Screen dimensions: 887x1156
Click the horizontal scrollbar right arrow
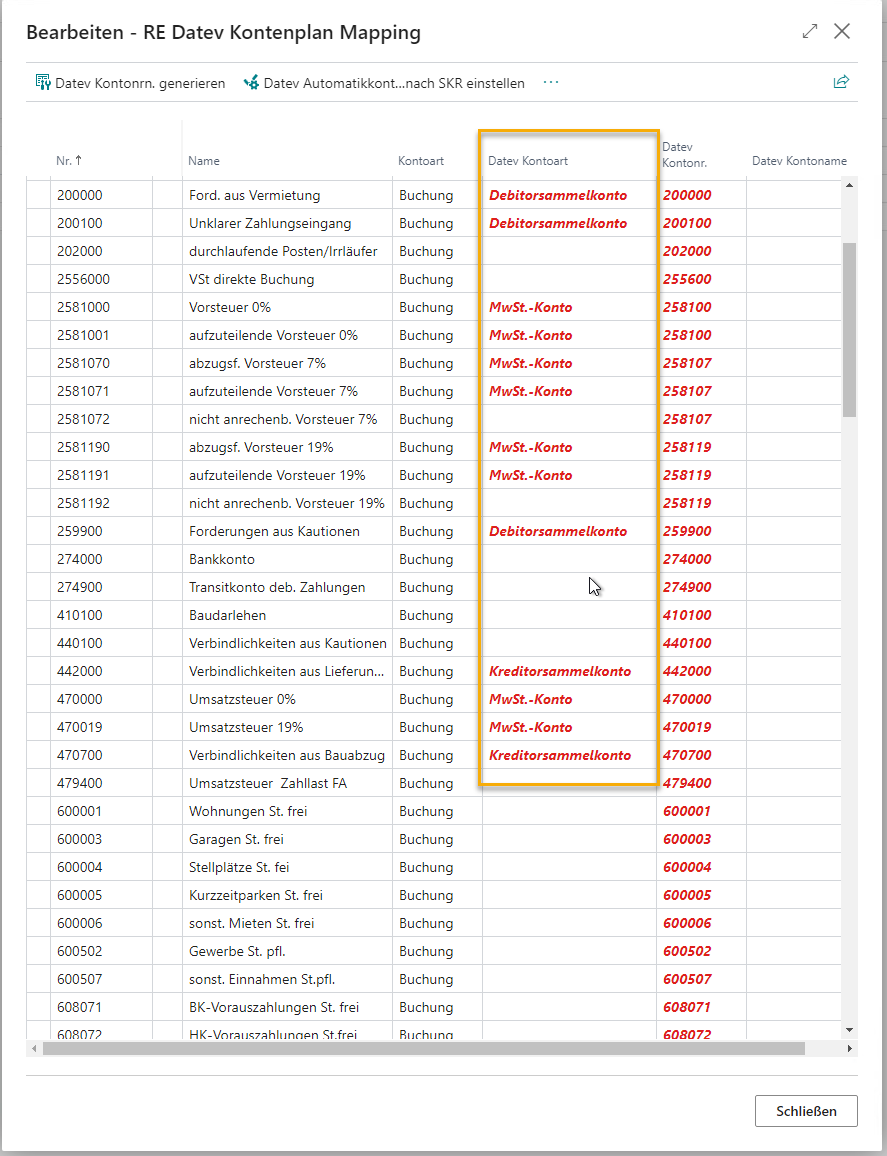850,1049
